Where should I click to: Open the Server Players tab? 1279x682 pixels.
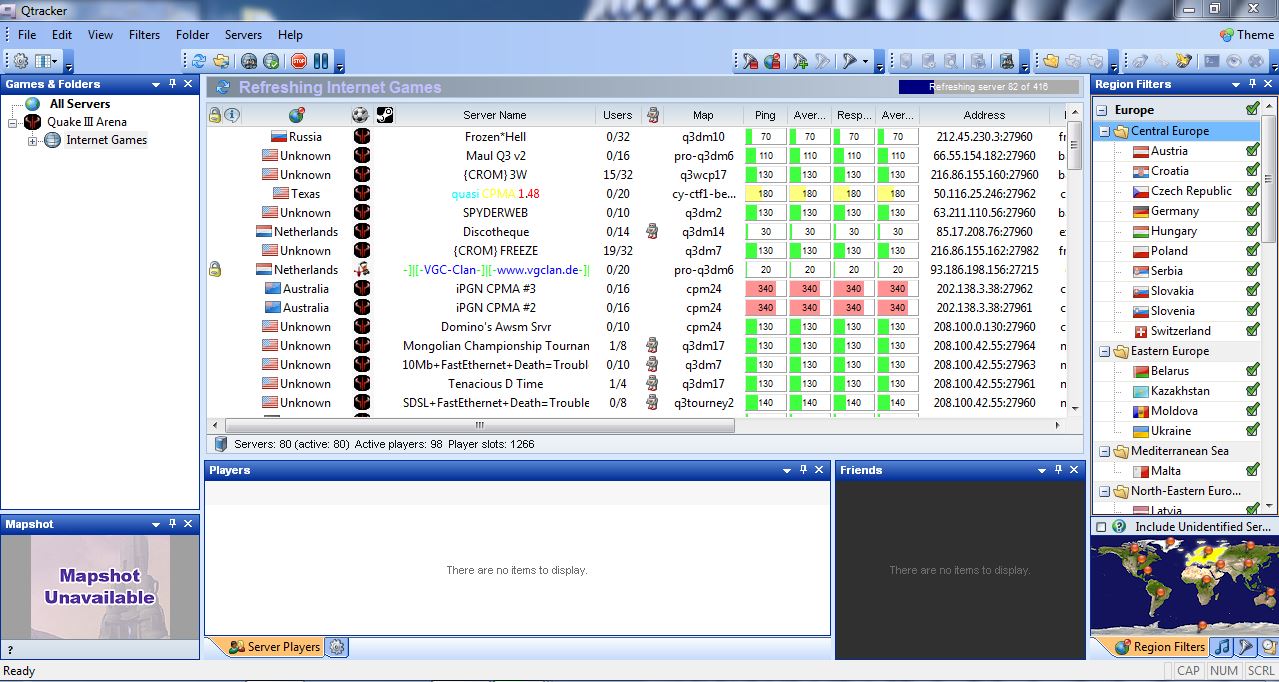[x=274, y=647]
